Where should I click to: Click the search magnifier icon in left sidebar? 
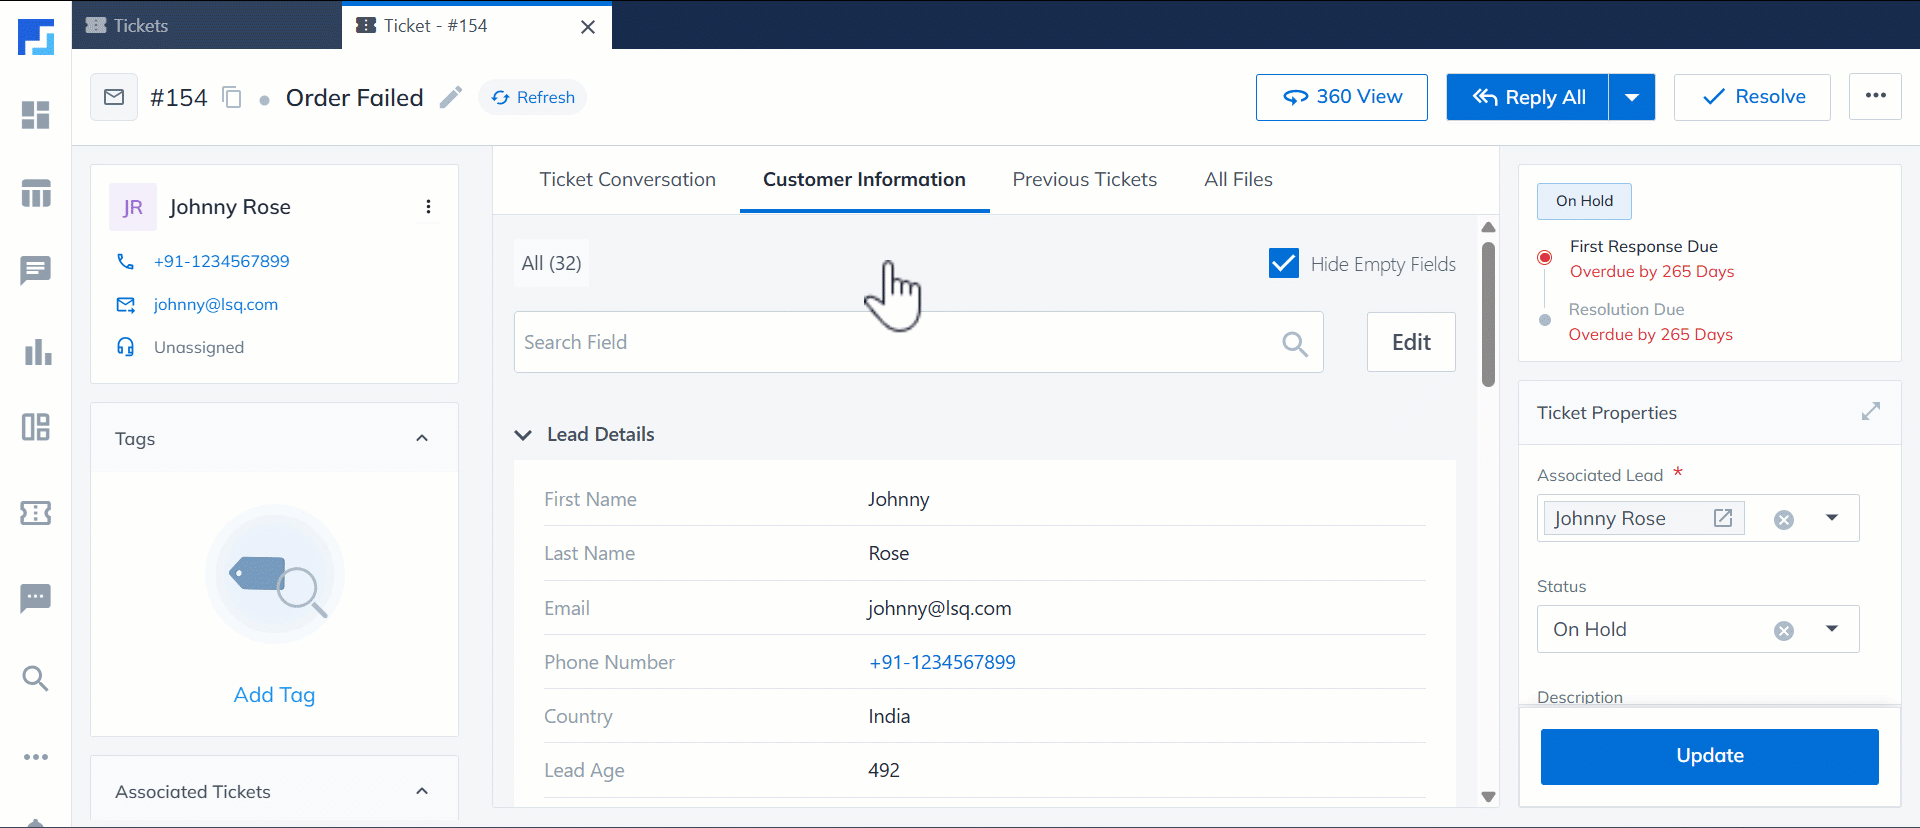click(x=36, y=679)
